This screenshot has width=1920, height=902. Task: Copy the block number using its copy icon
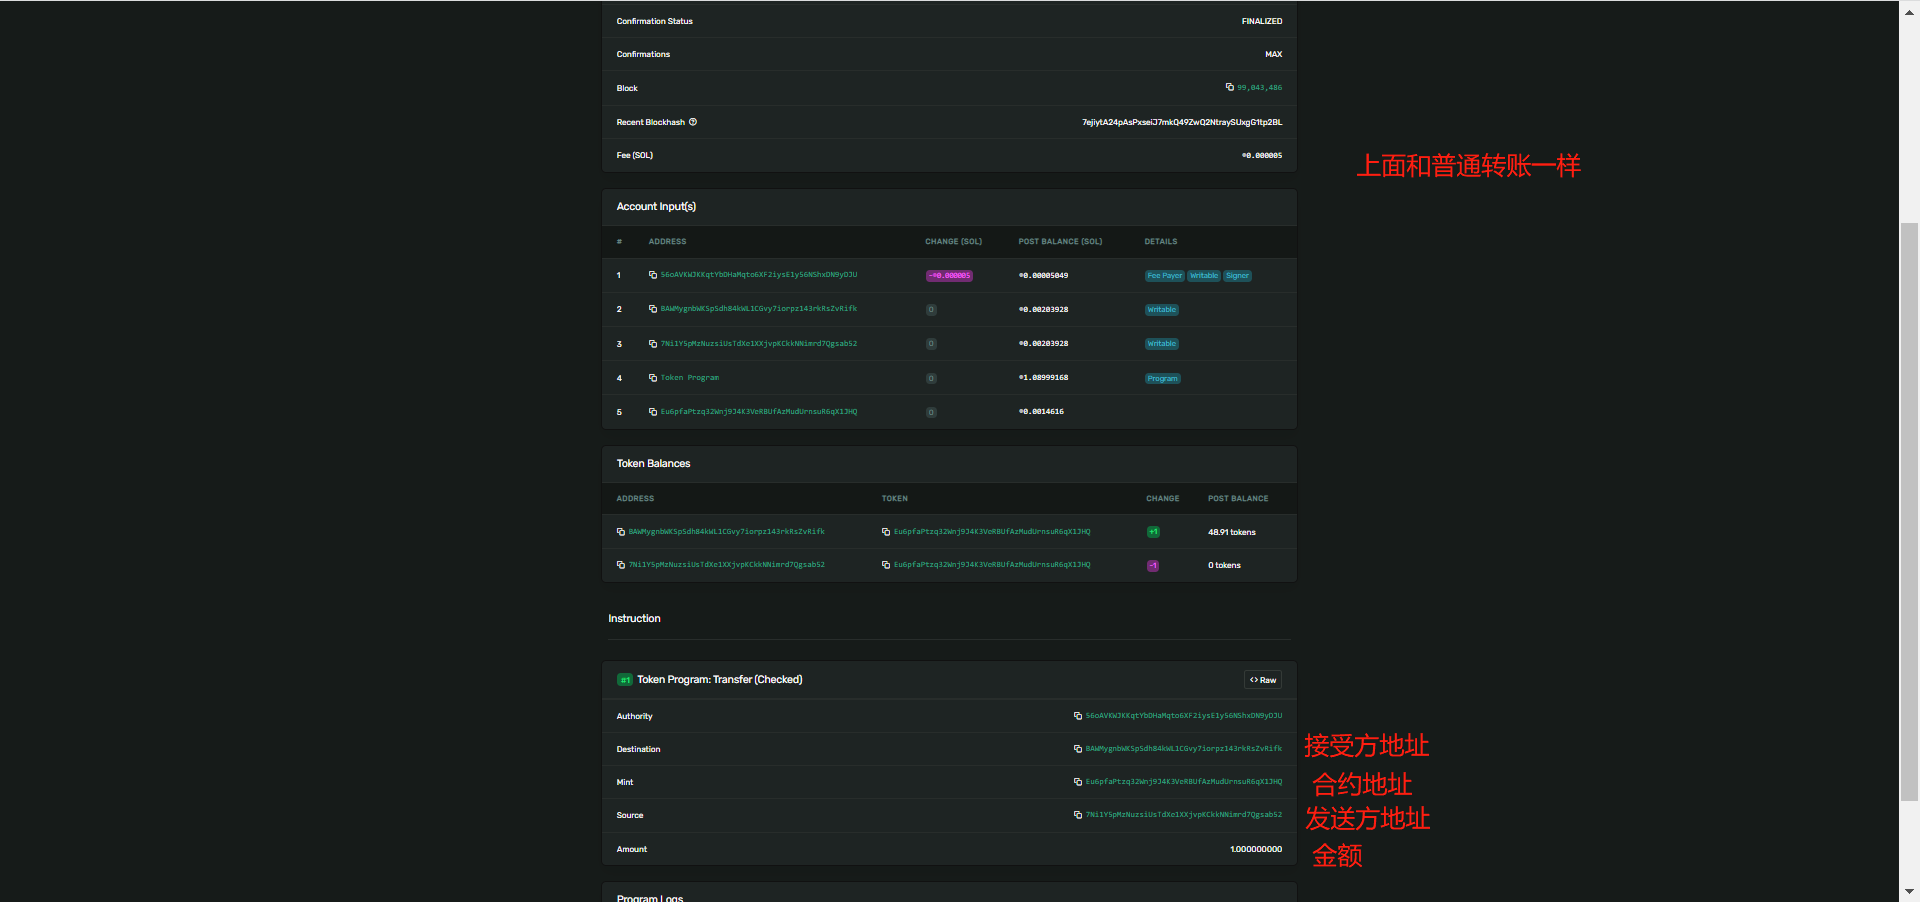[1230, 87]
